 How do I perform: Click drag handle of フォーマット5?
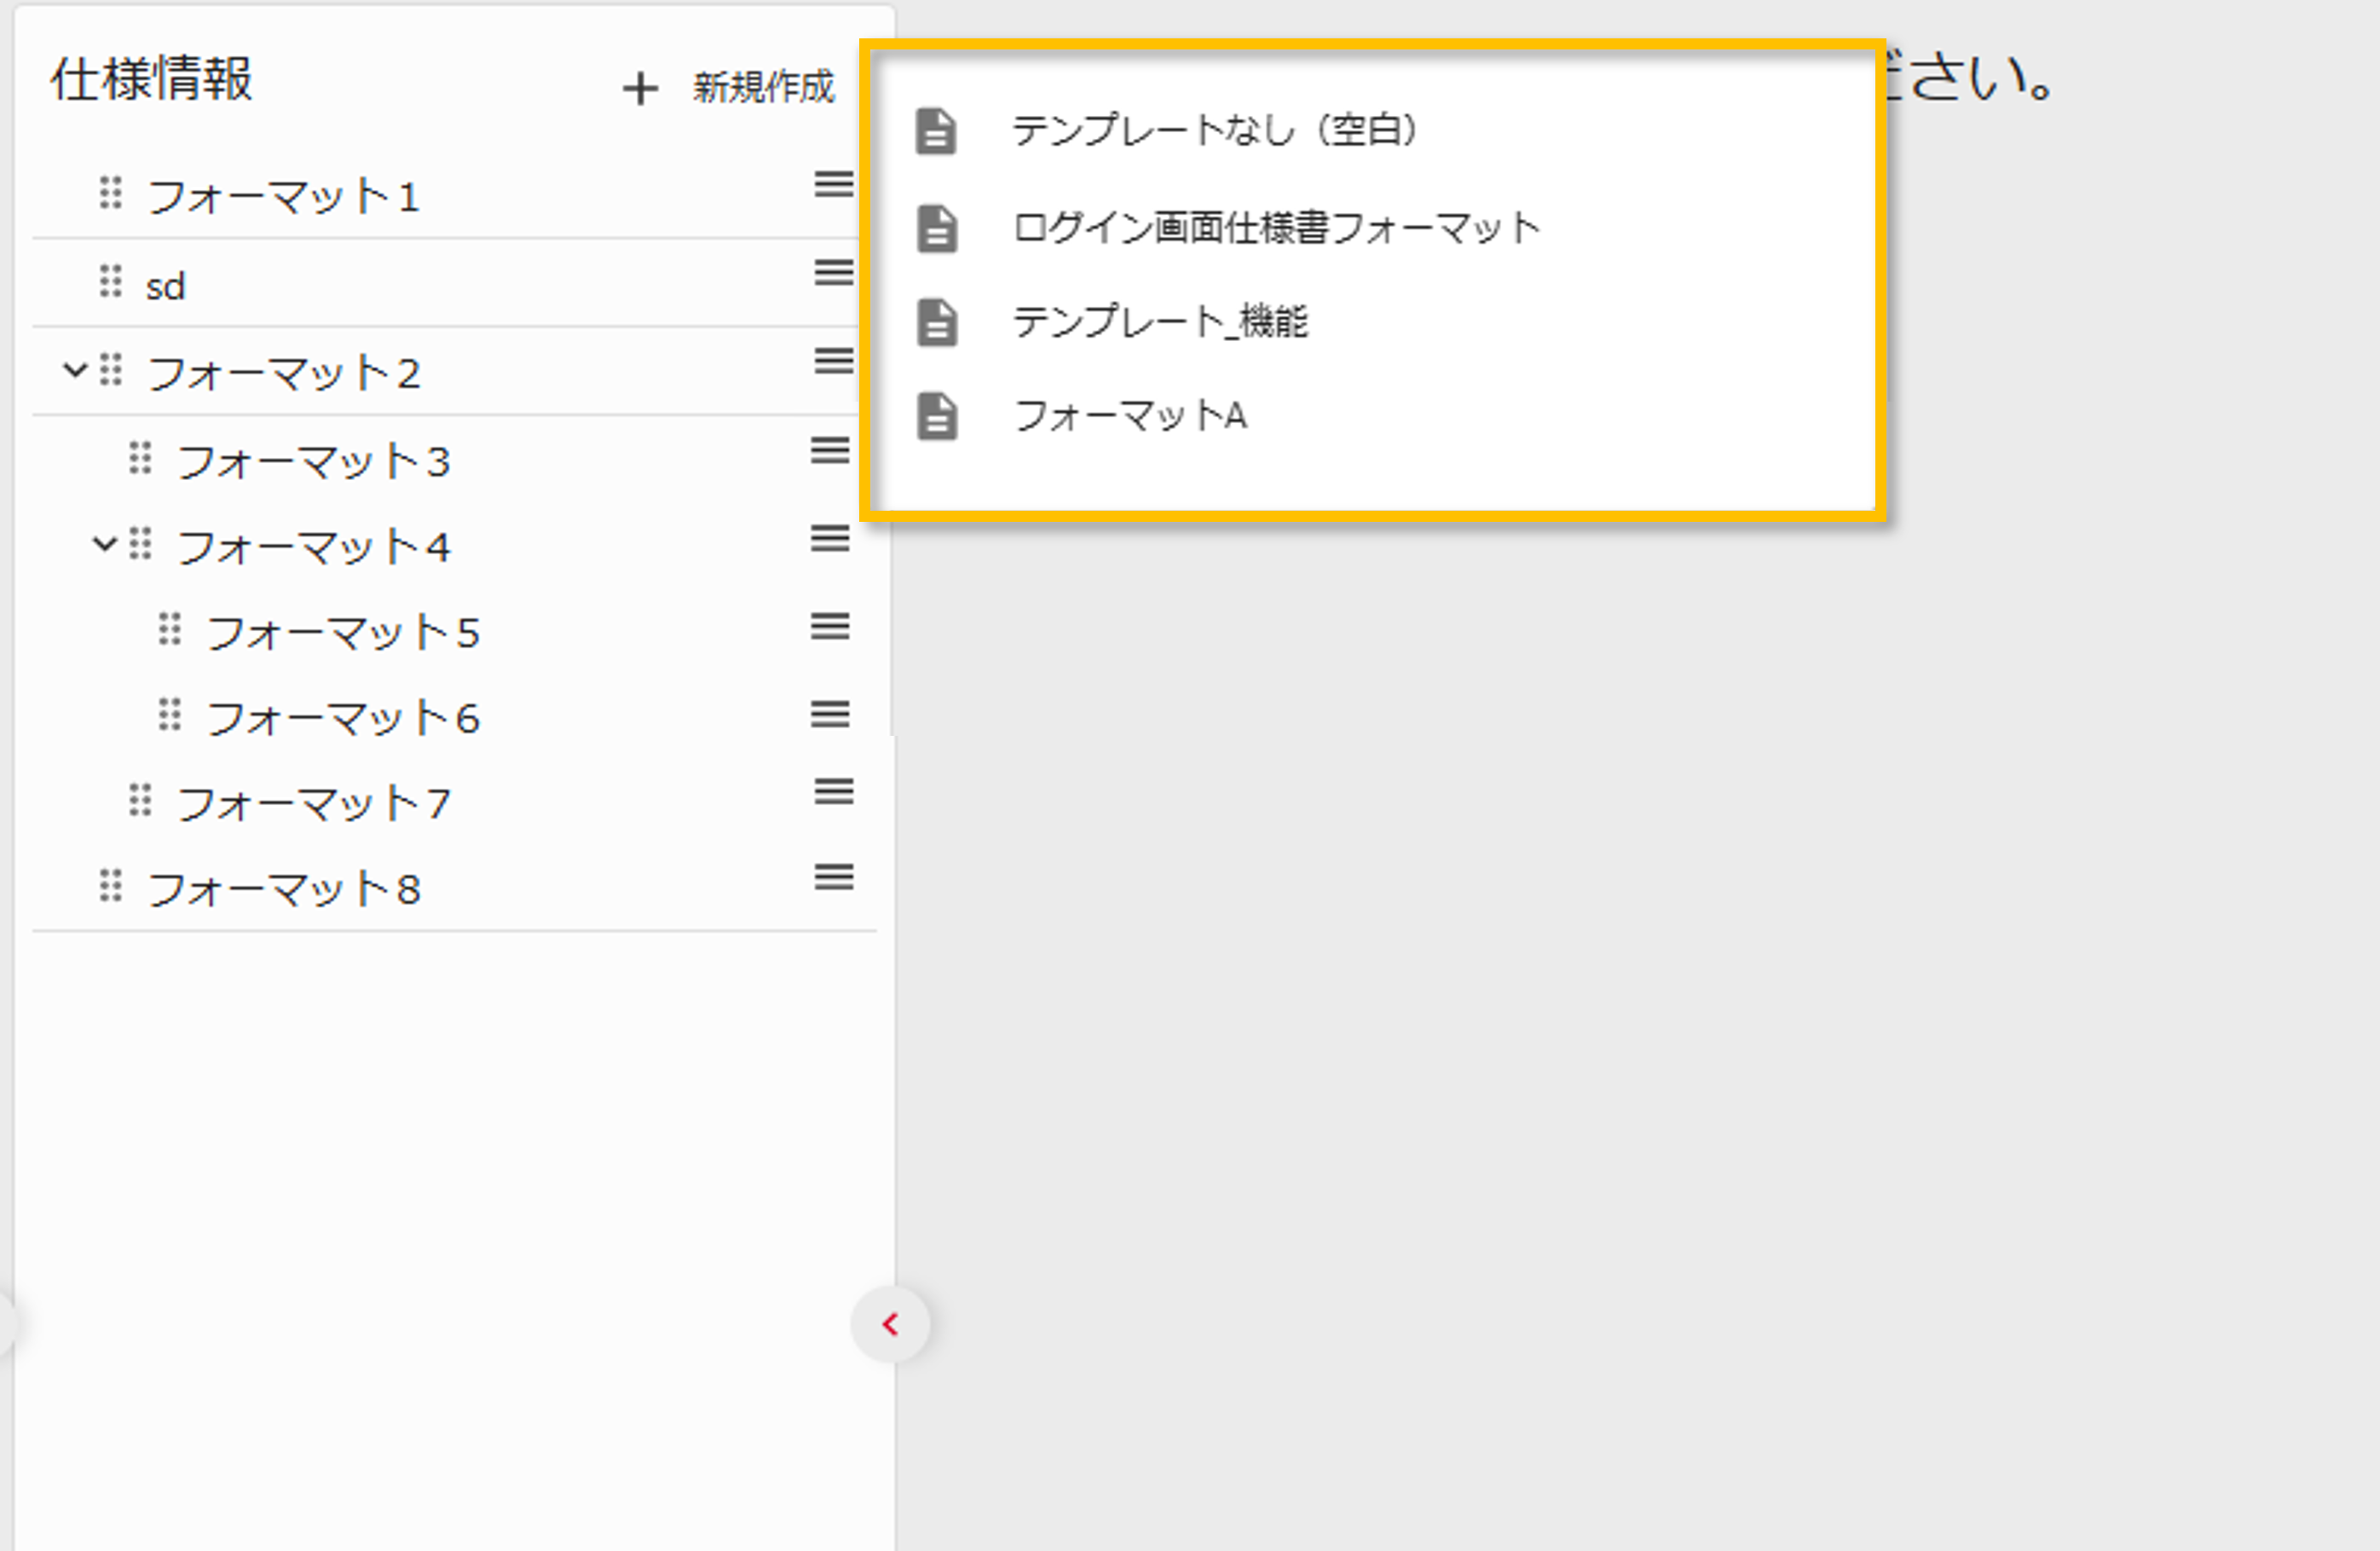(170, 630)
